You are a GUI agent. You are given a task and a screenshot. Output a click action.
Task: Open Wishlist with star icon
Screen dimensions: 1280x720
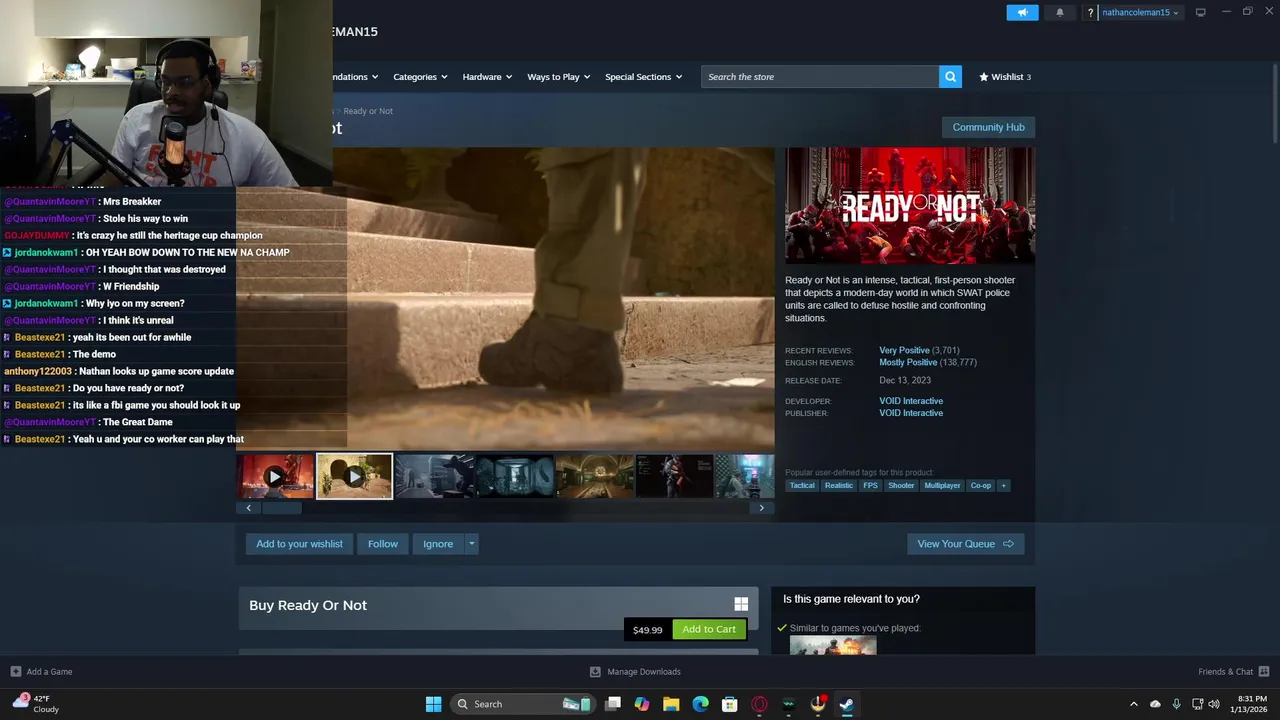(x=1004, y=77)
